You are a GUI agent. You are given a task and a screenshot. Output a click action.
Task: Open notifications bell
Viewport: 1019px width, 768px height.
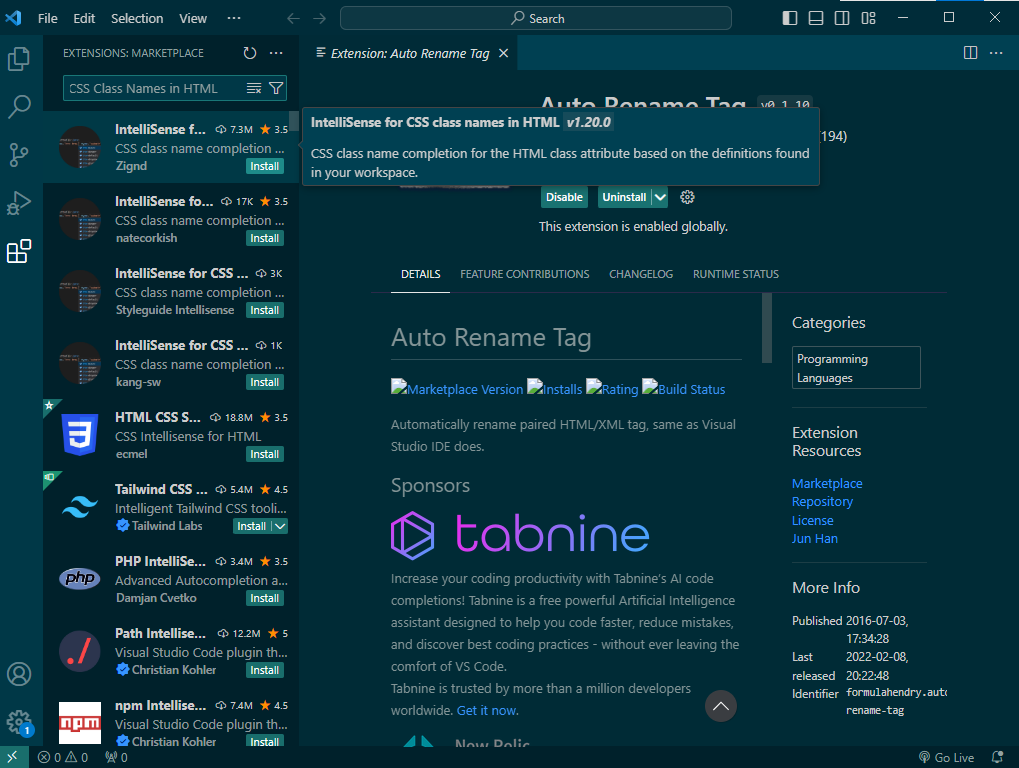tap(997, 758)
